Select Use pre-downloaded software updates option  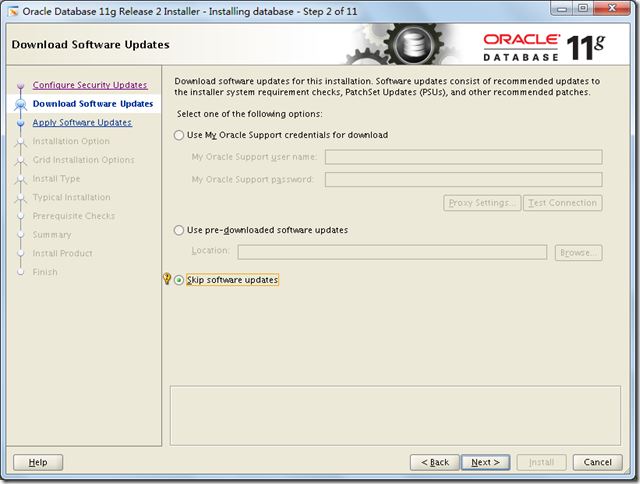tap(179, 230)
